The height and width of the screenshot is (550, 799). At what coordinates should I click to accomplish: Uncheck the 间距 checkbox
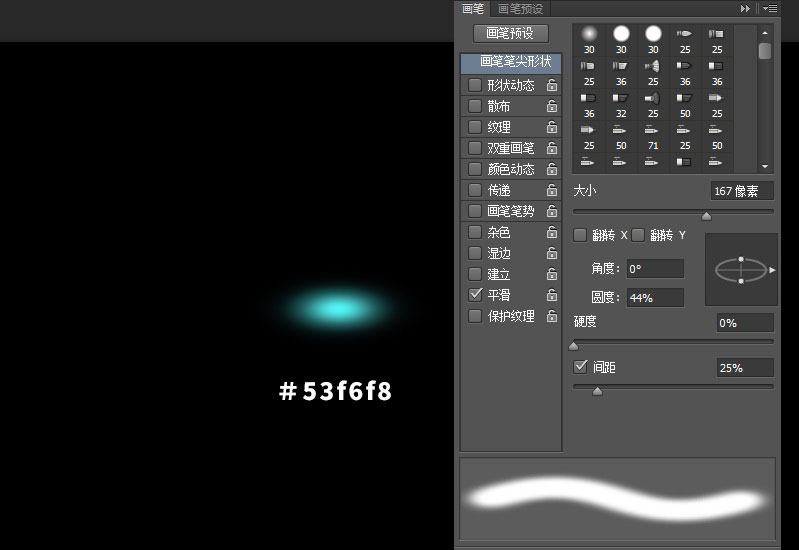tap(580, 366)
